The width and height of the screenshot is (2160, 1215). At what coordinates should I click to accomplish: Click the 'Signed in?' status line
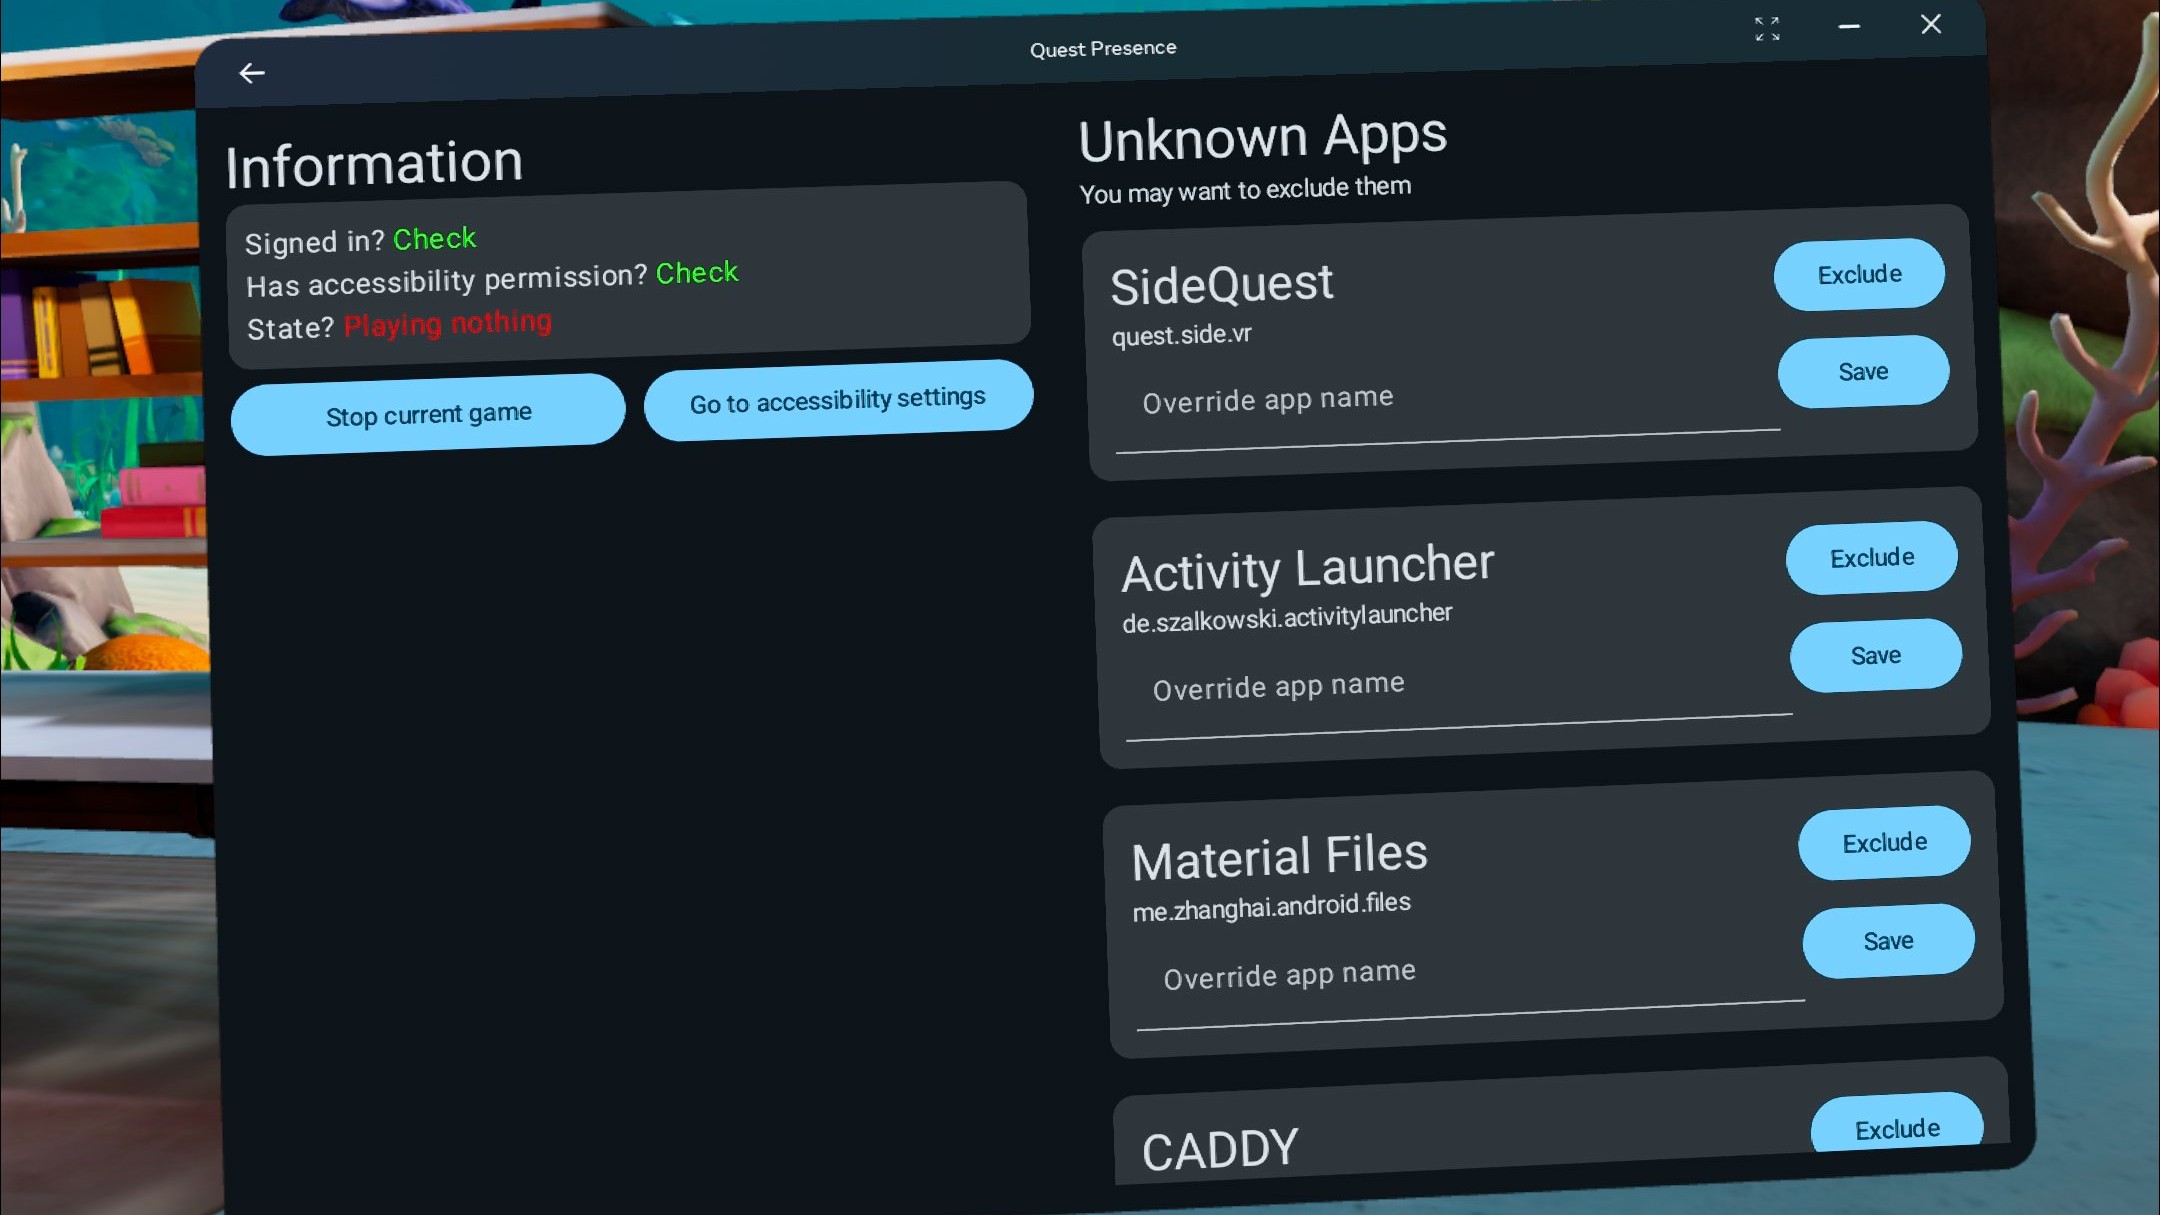click(361, 240)
